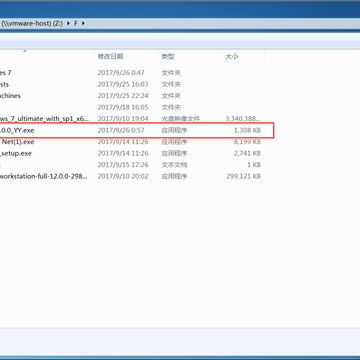360x360 pixels.
Task: Select the folder ending in "es 7"
Action: pos(132,73)
